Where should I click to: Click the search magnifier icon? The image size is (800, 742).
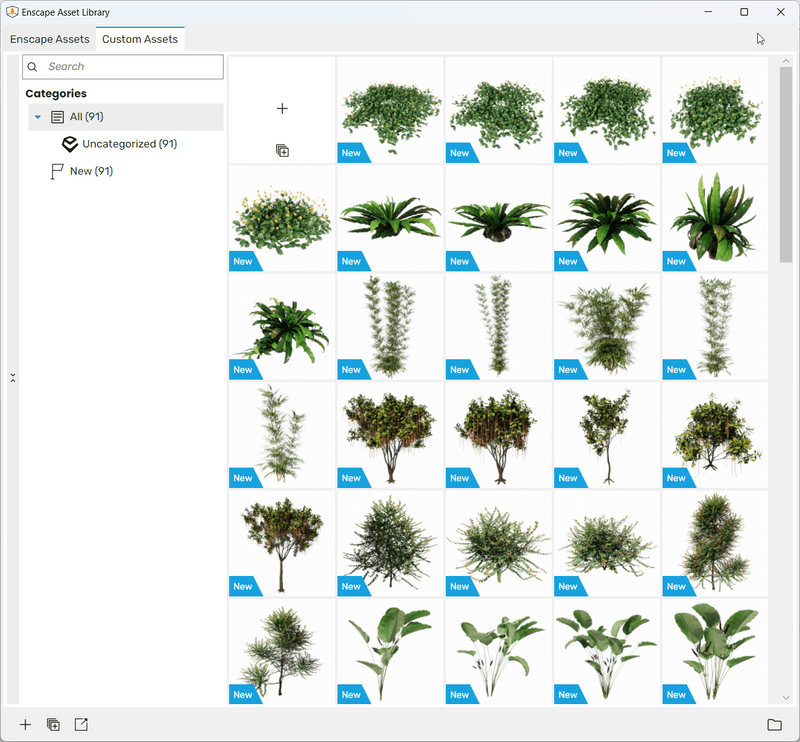33,67
